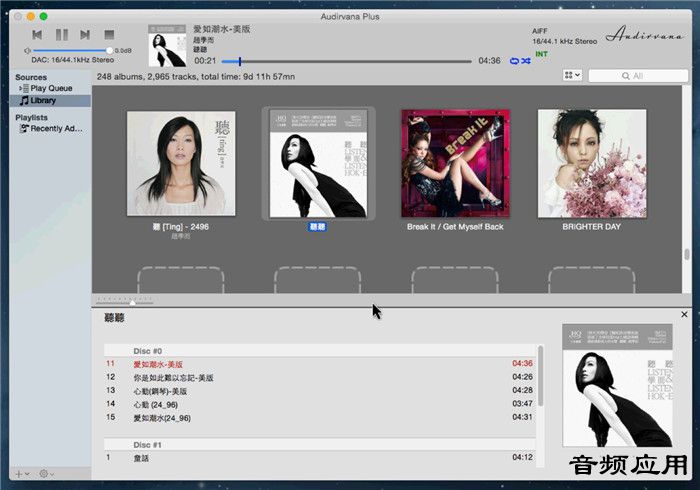Click the track list scrollbar

(541, 376)
